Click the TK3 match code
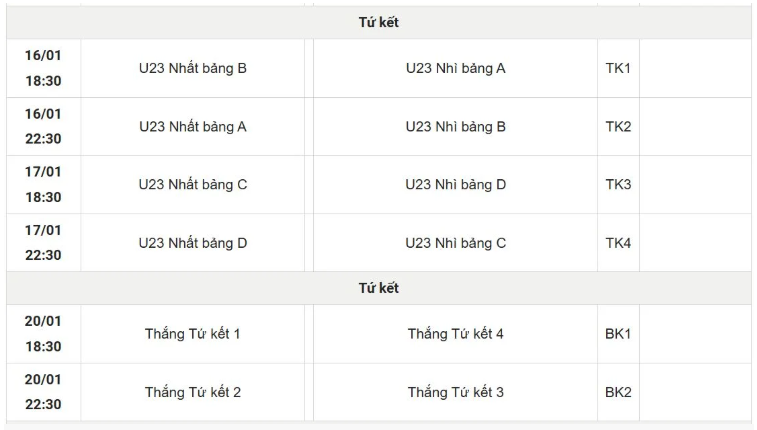Viewport: 757px width, 430px height. coord(618,184)
